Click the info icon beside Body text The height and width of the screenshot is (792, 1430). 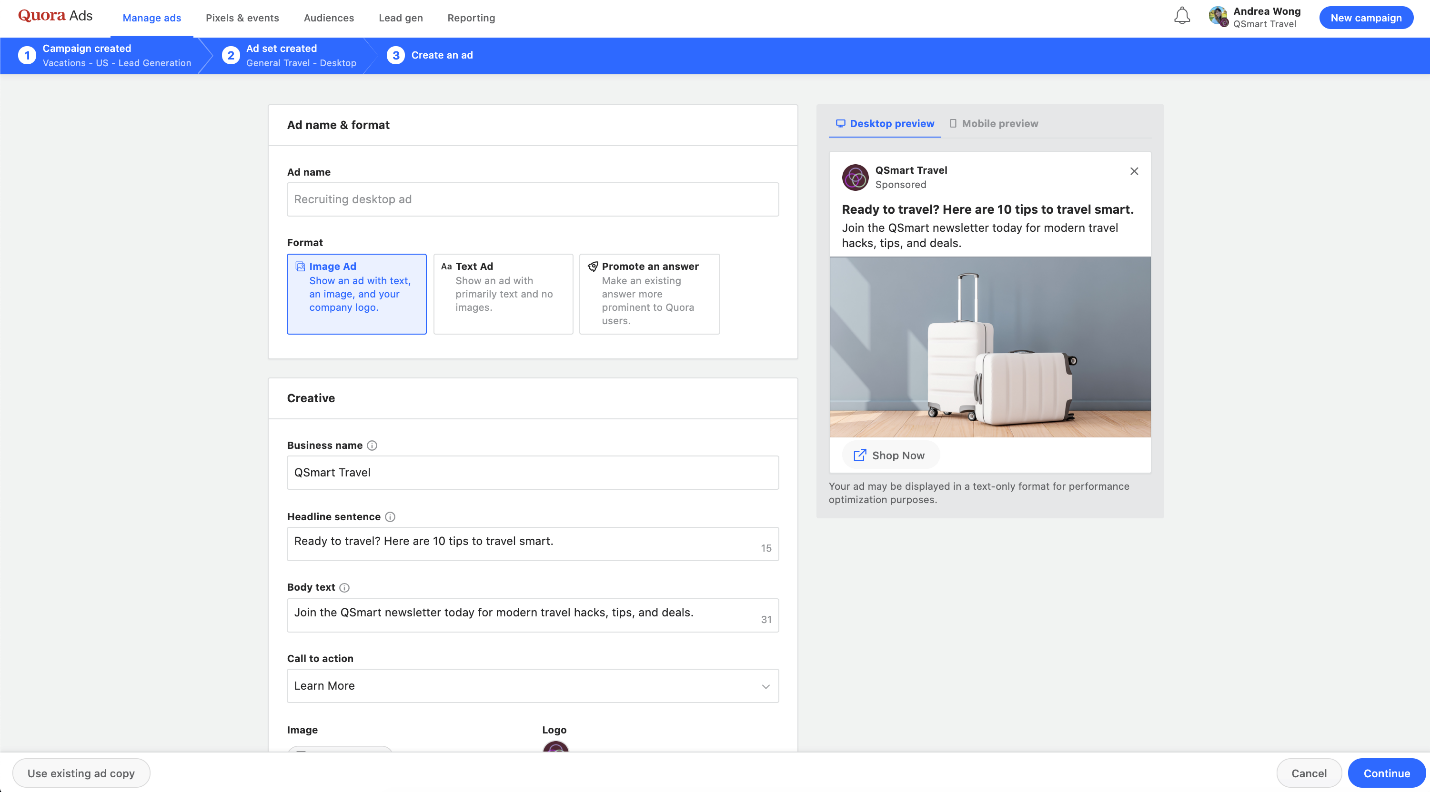(x=344, y=588)
